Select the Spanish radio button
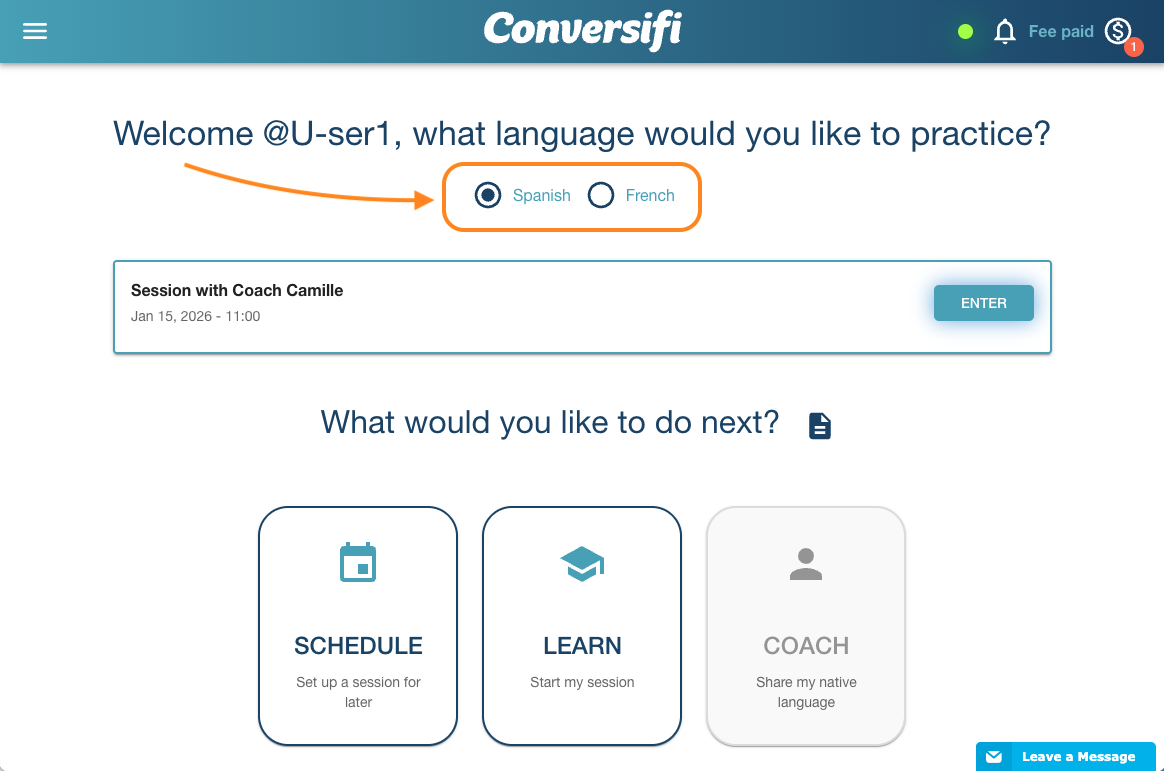Screen dimensions: 1164x771 coord(488,195)
